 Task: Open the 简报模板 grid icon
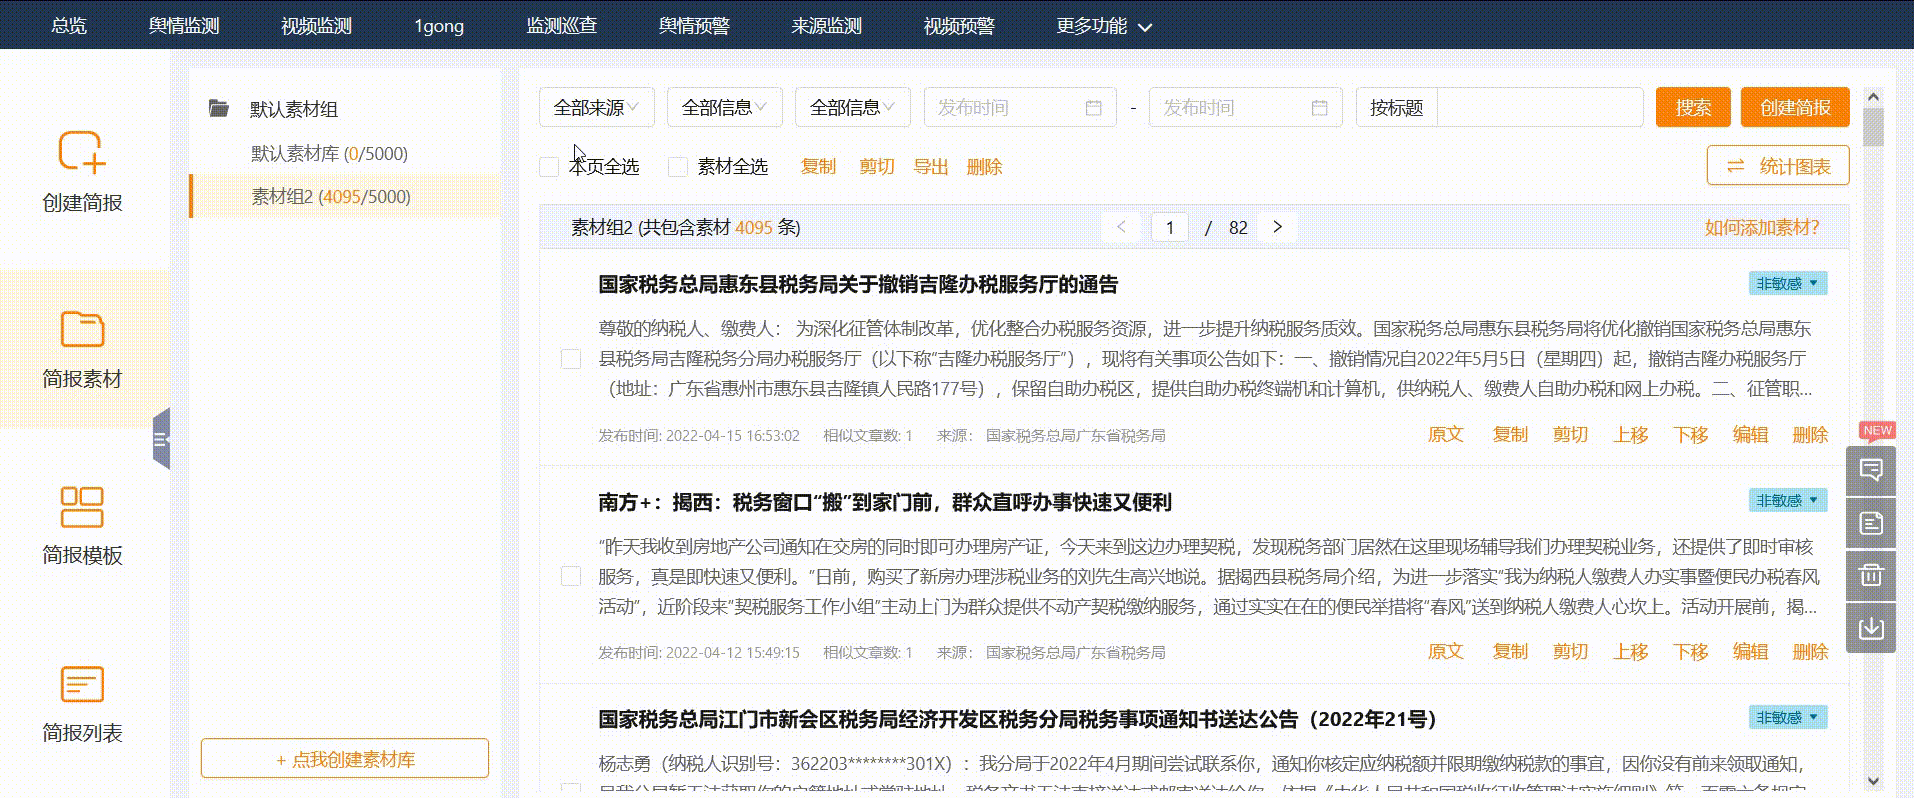(82, 507)
